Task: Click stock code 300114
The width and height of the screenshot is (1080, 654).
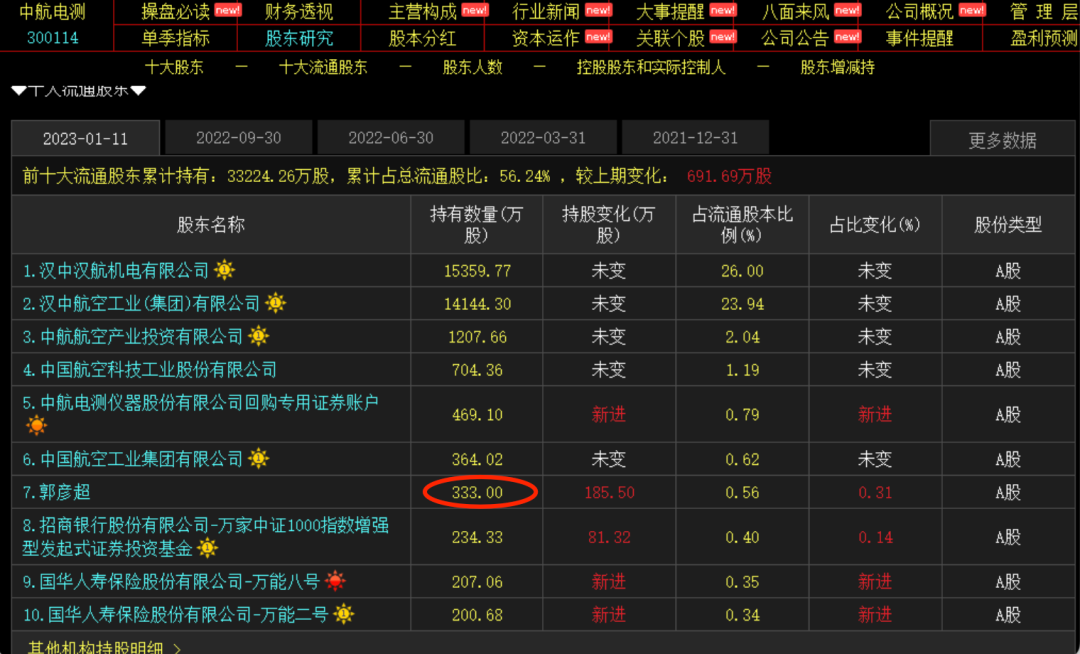Action: click(52, 38)
